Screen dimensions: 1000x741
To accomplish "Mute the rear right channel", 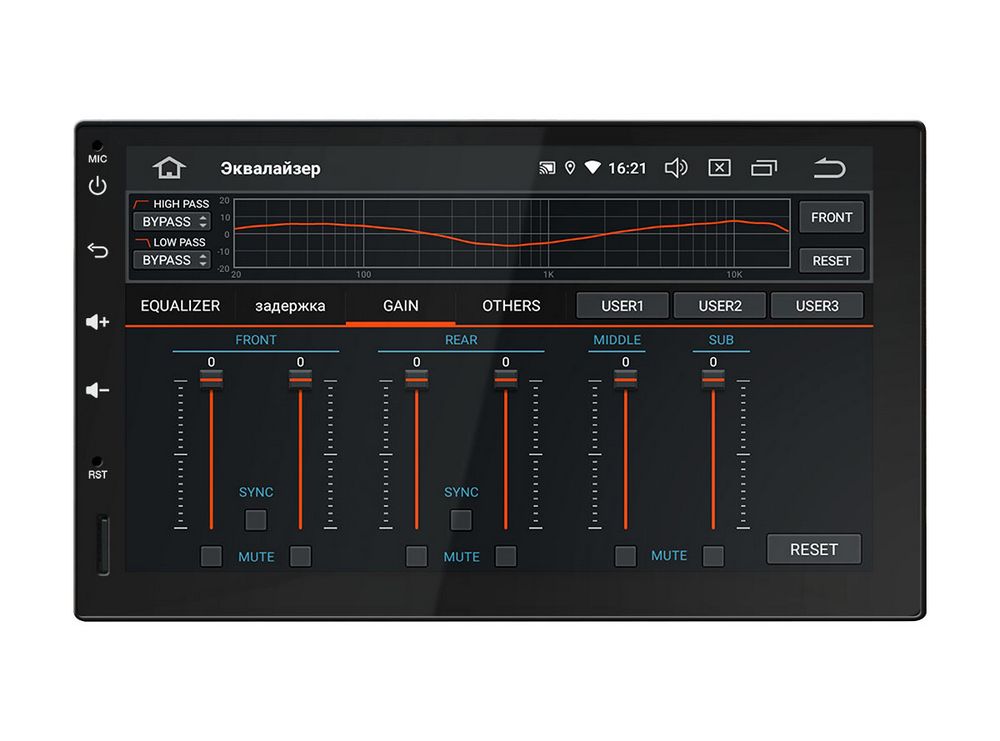I will coord(506,556).
